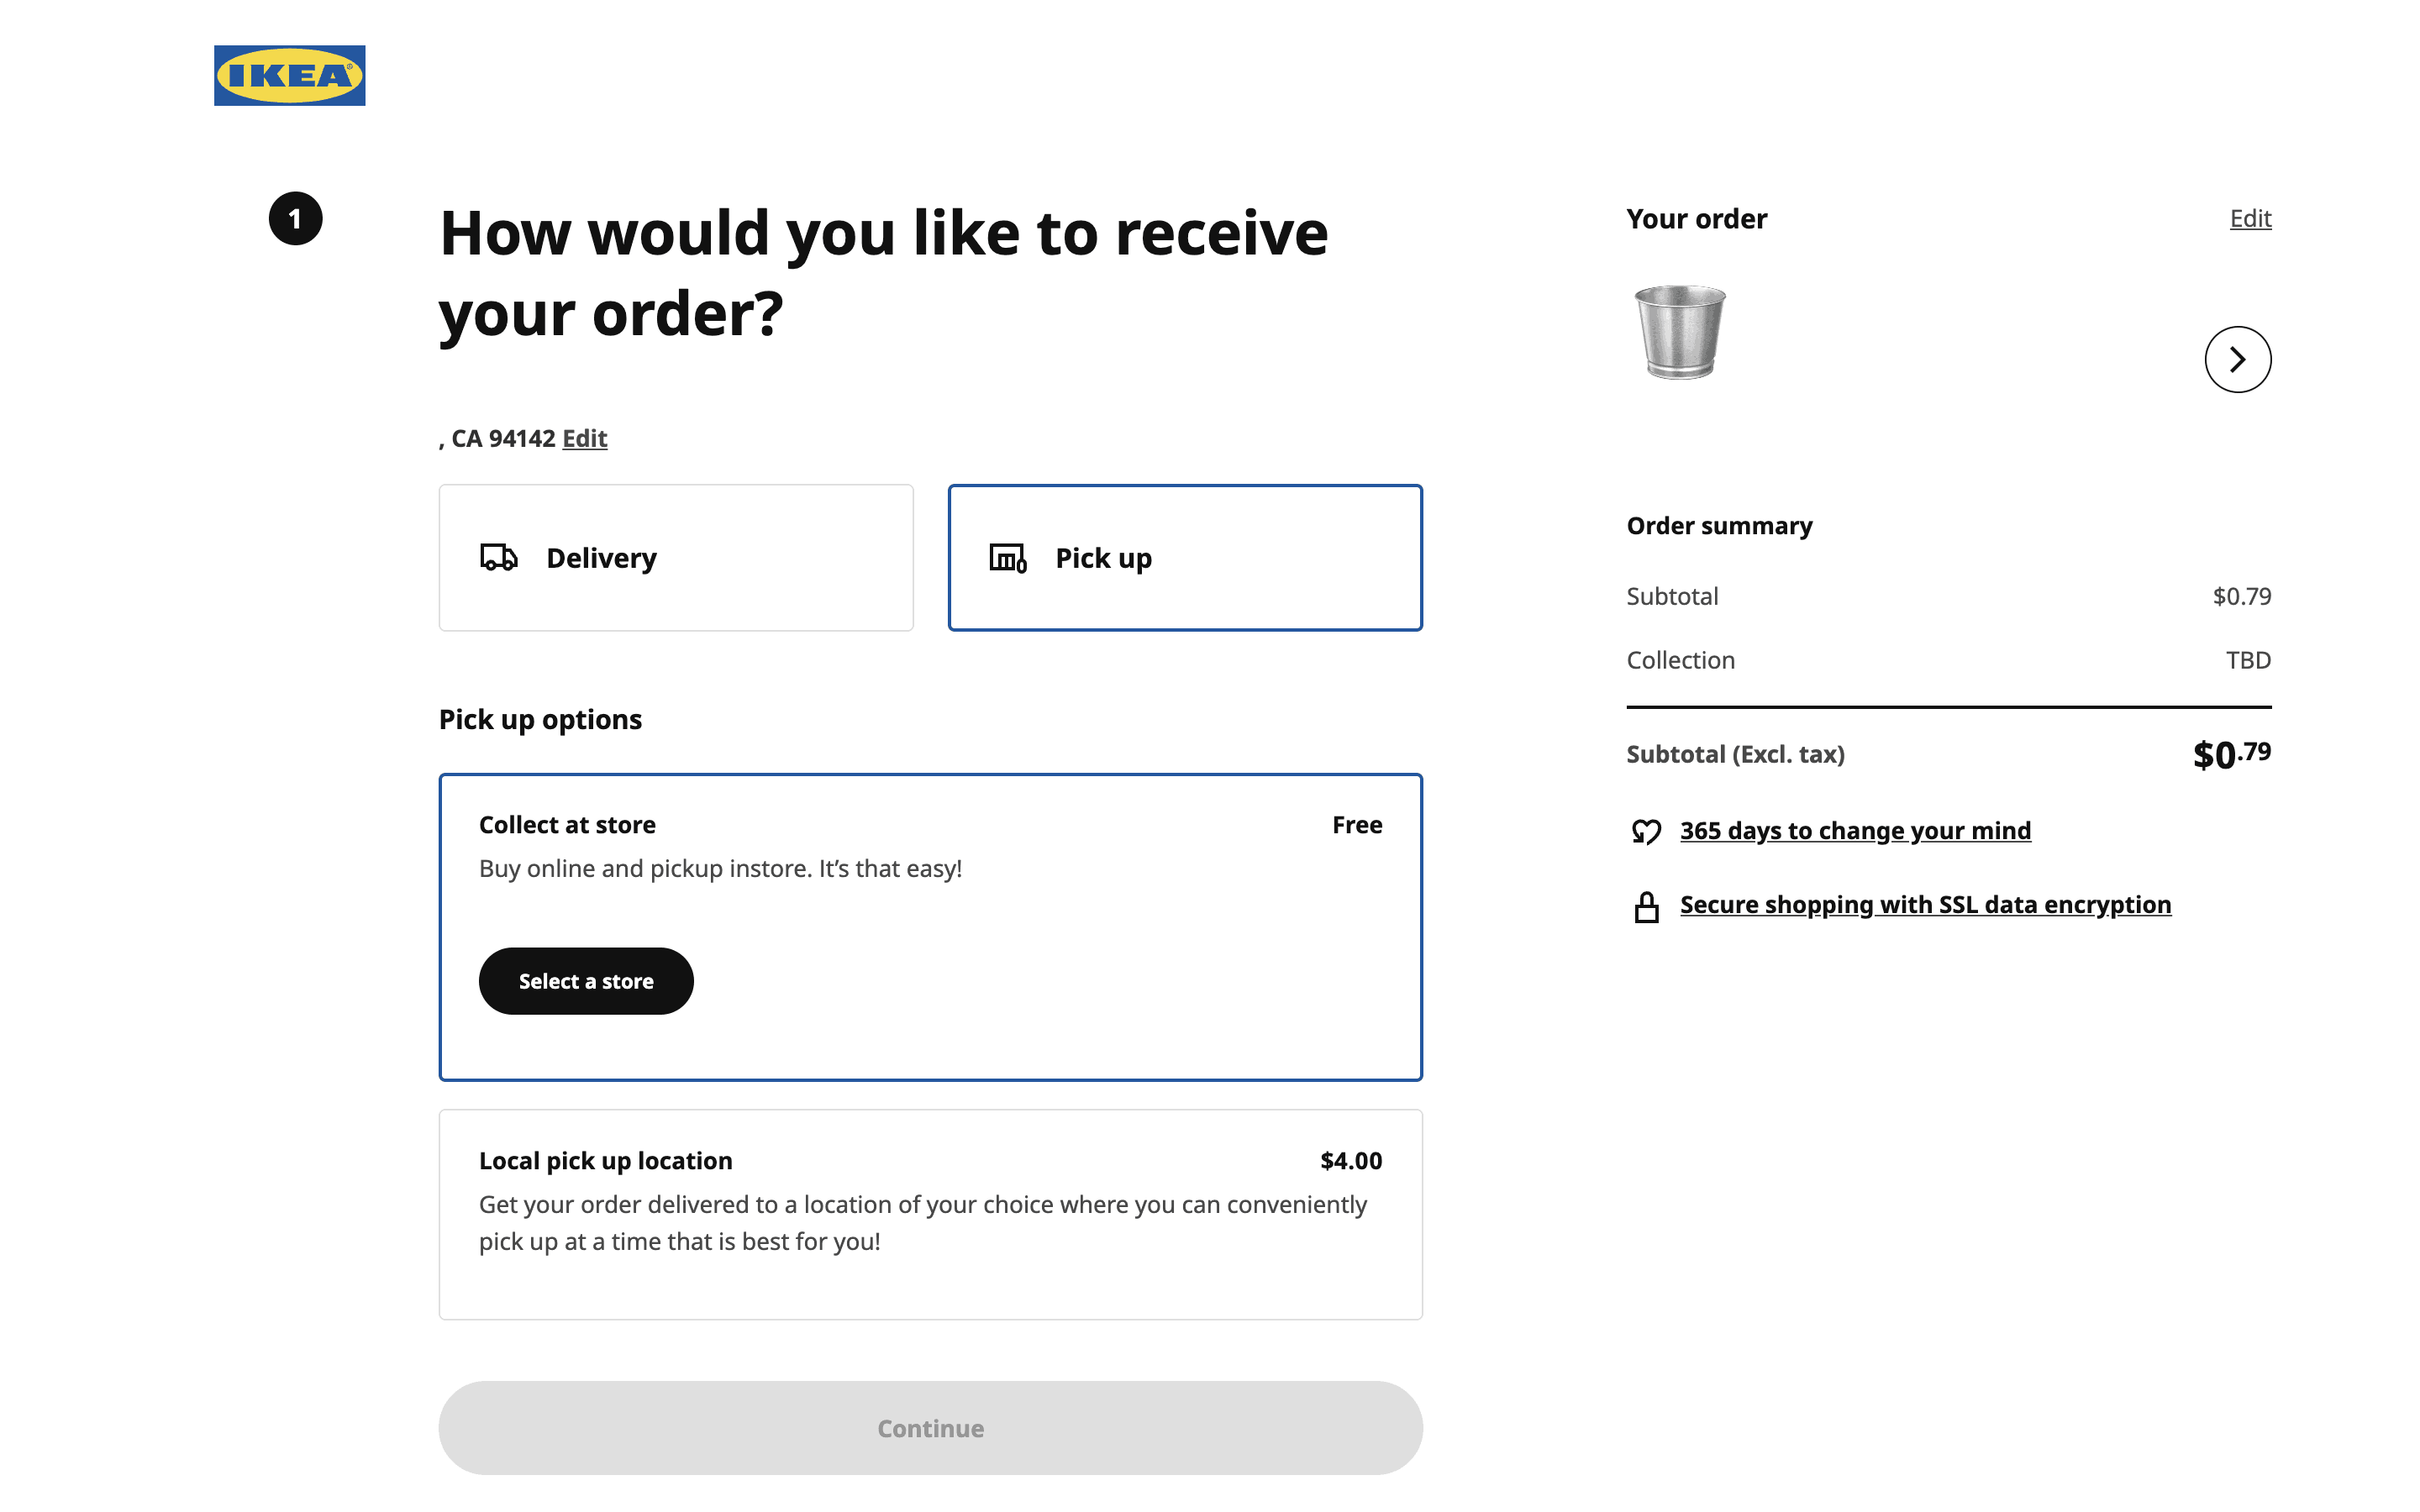Viewport: 2420px width, 1512px height.
Task: Choose the Pick up option
Action: pyautogui.click(x=1185, y=557)
